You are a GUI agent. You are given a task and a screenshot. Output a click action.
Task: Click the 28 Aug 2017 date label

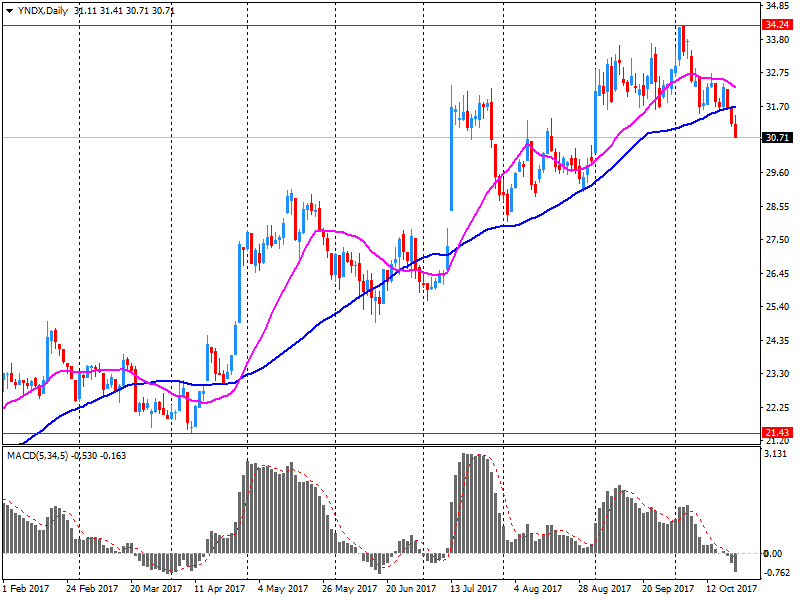(604, 589)
